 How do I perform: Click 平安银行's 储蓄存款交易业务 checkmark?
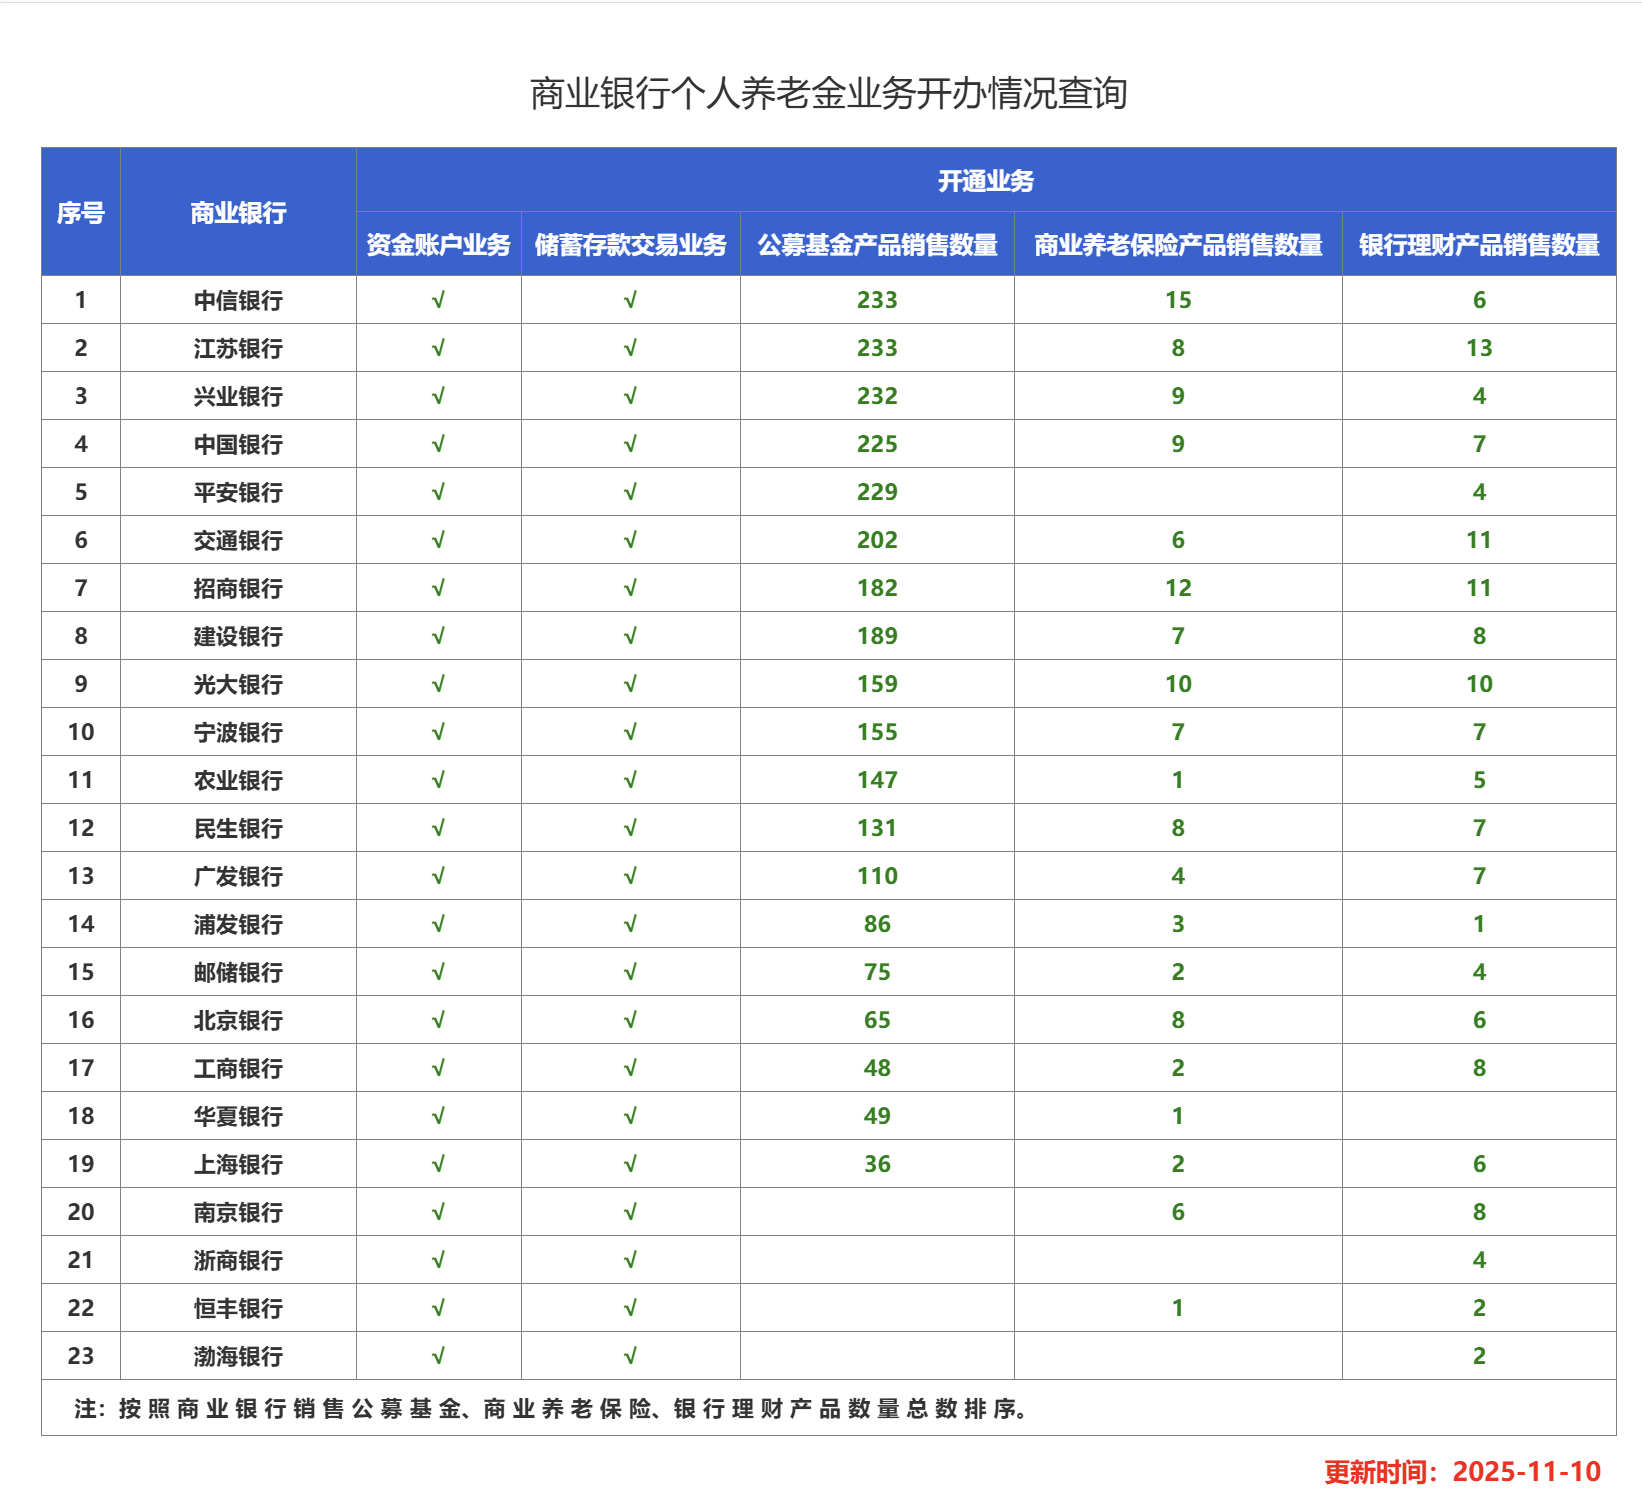pos(630,492)
